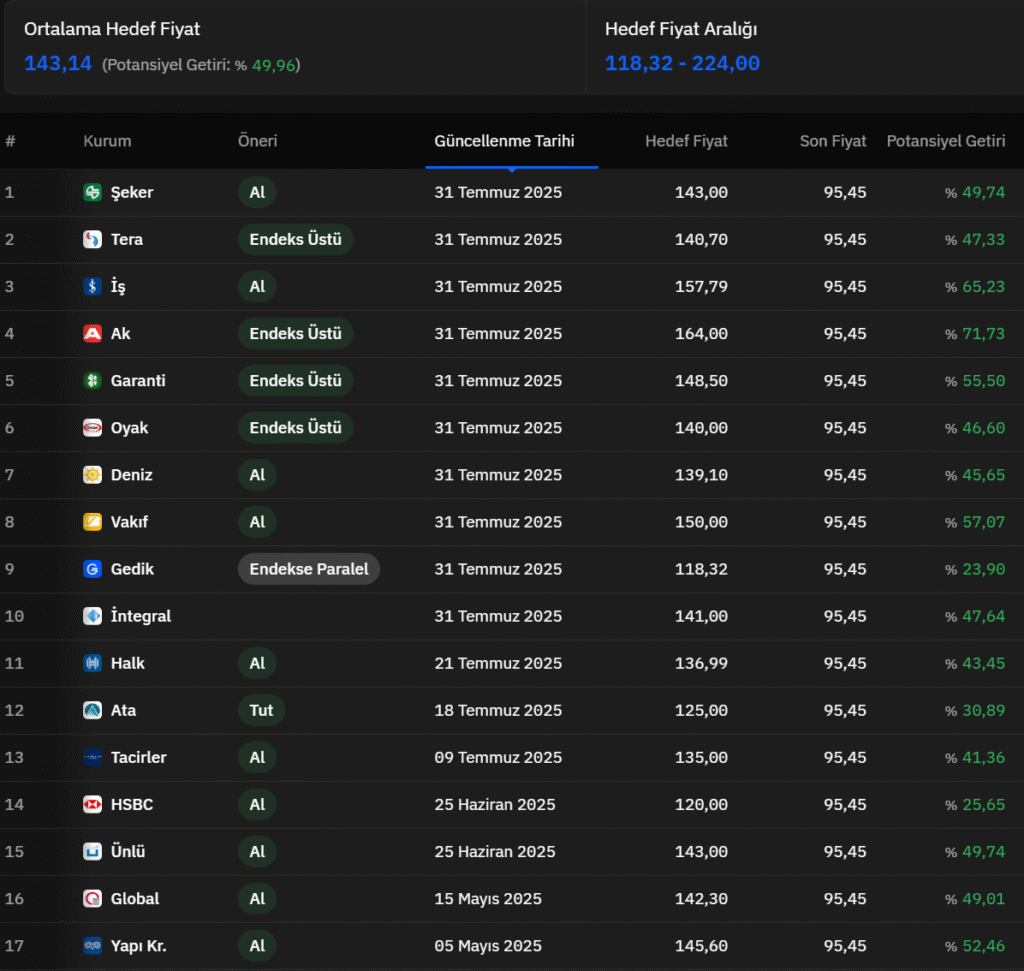Click potential return 23,90 in Gedik row

pyautogui.click(x=984, y=569)
